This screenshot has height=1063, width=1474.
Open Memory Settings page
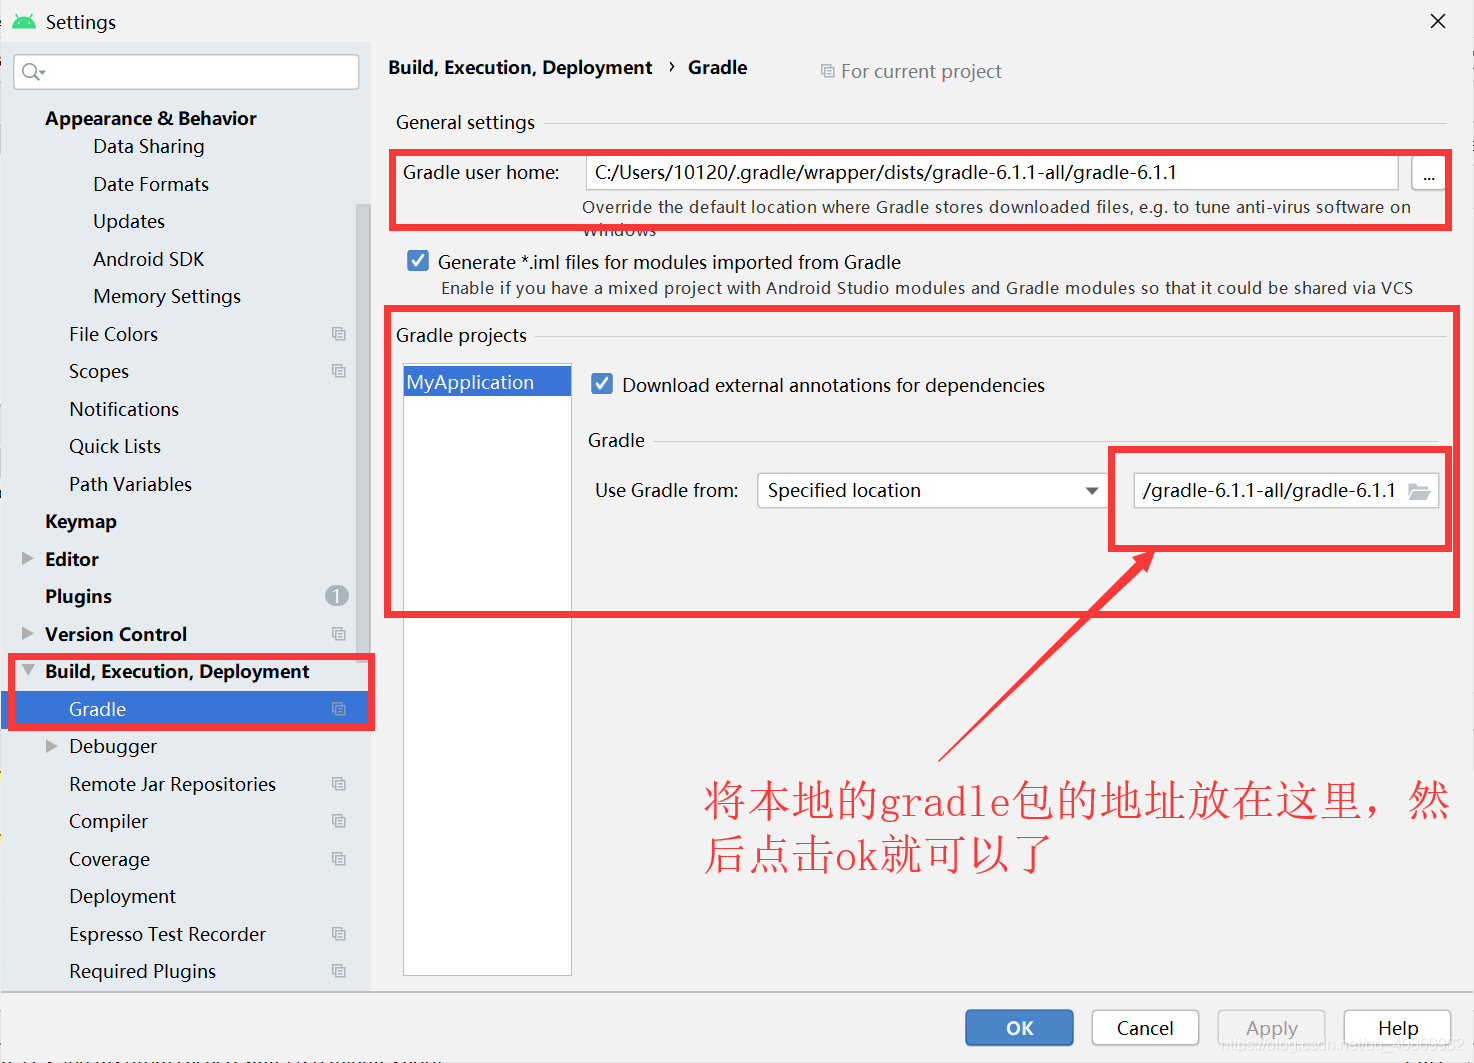[167, 296]
